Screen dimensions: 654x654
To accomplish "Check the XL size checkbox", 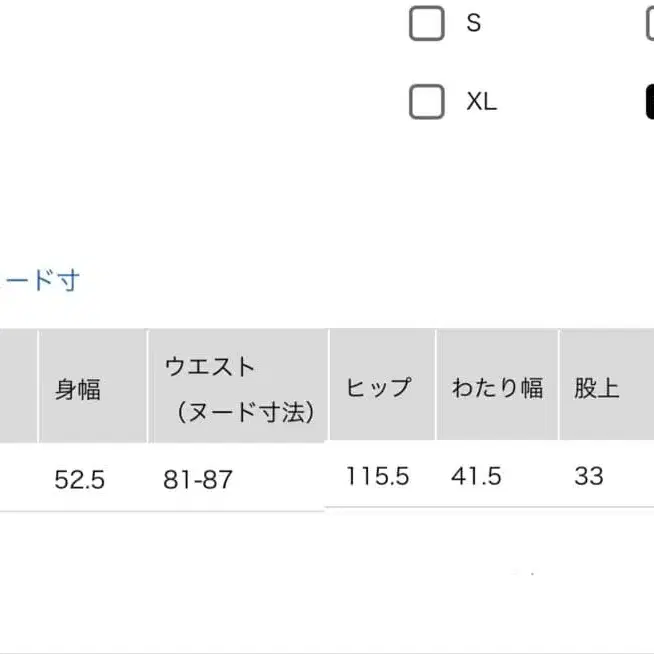I will (427, 101).
